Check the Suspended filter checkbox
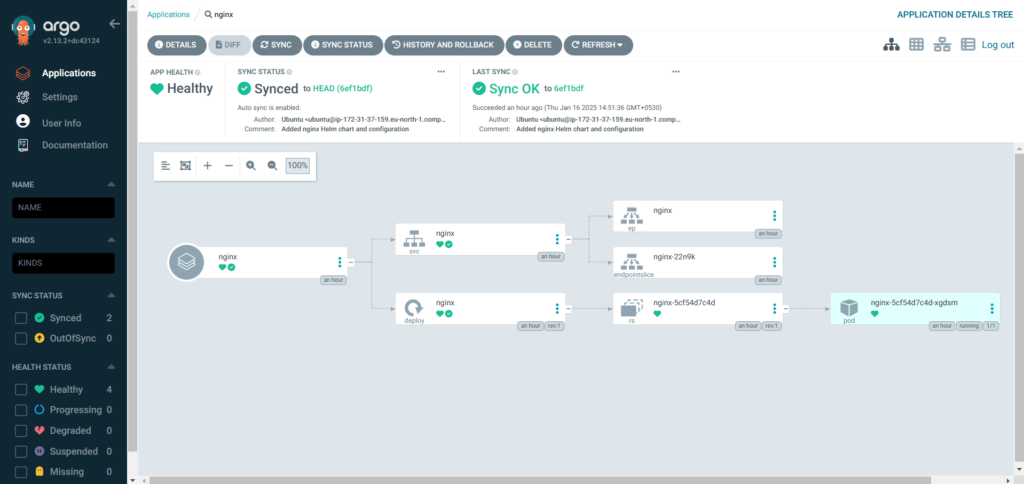This screenshot has height=484, width=1024. 21,451
